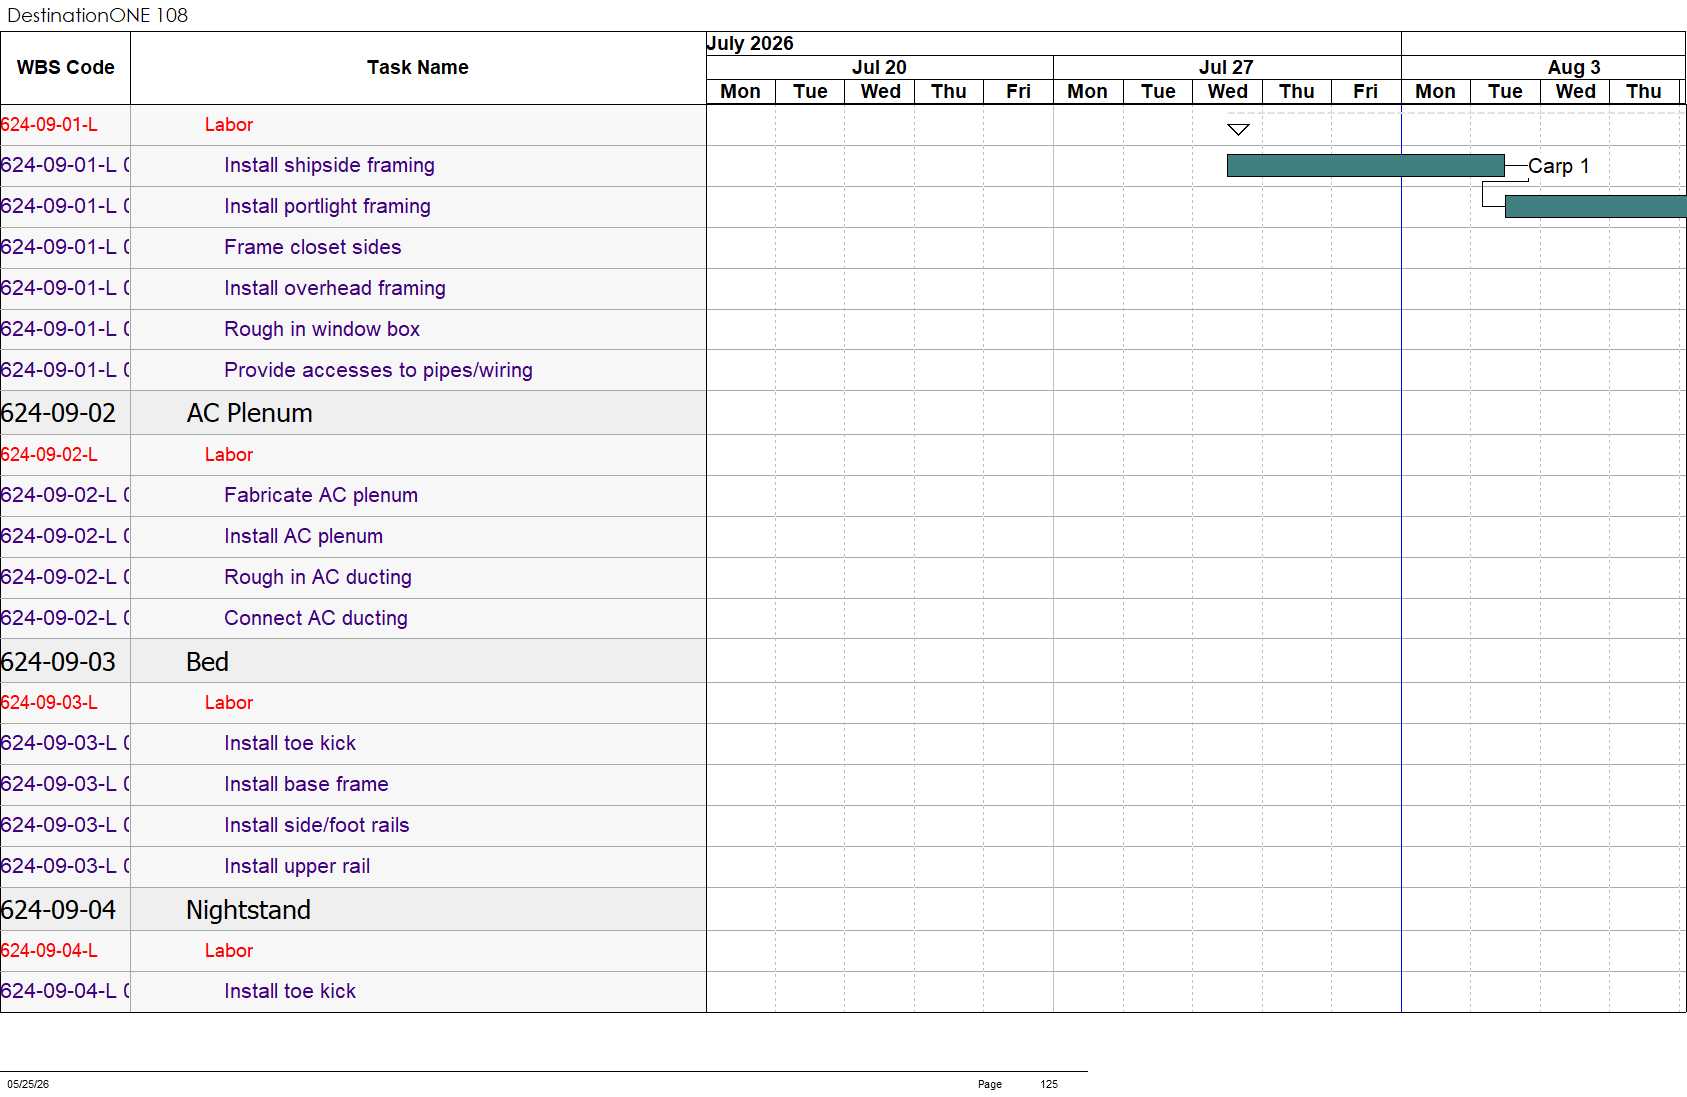Select the Install shipside framing task

329,165
